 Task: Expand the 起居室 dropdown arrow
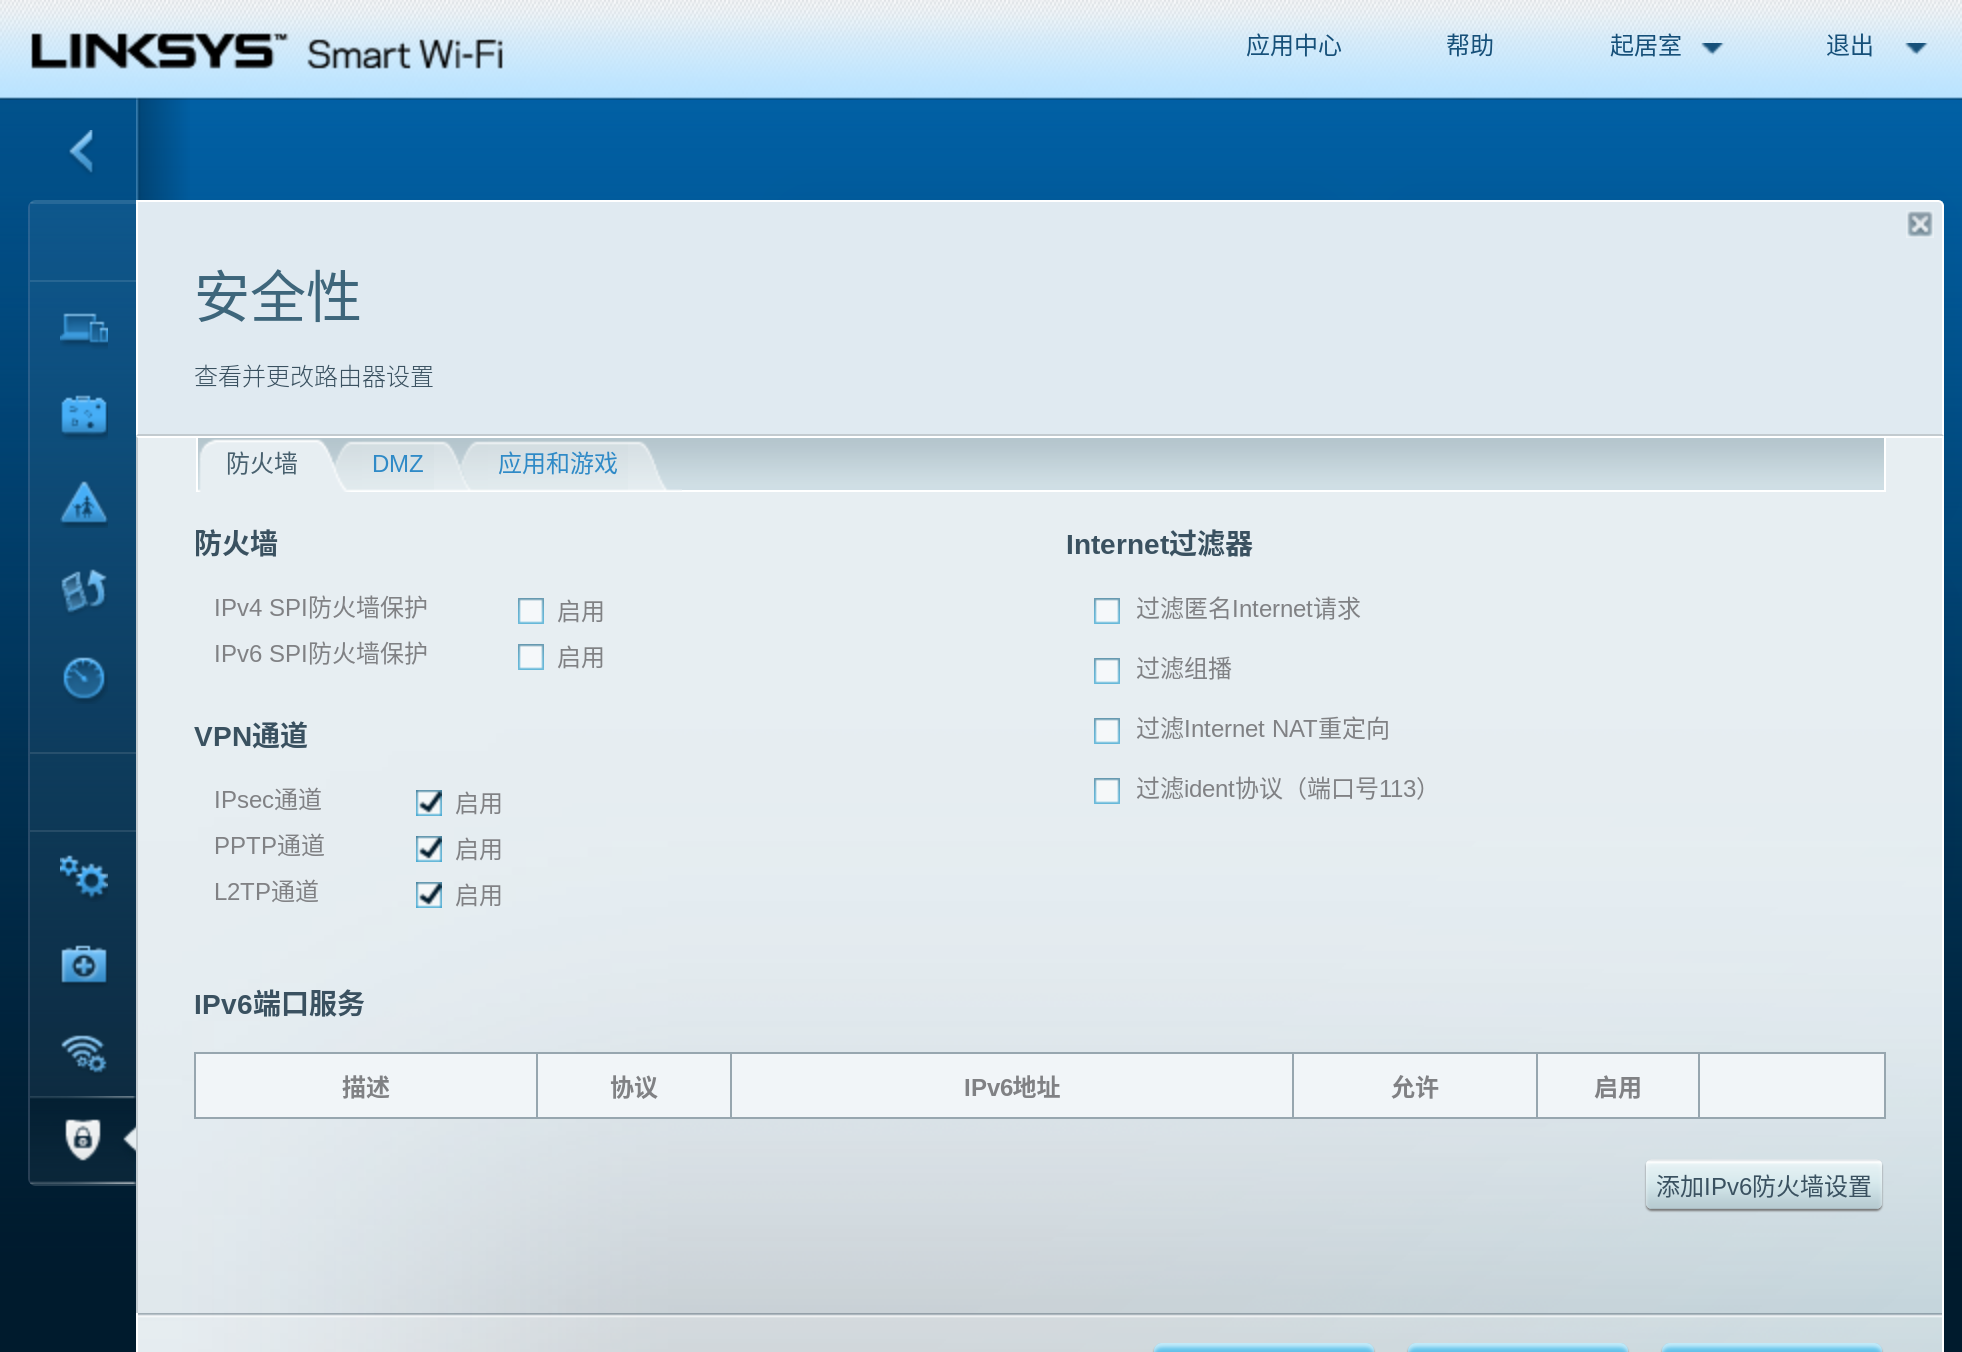click(x=1712, y=48)
